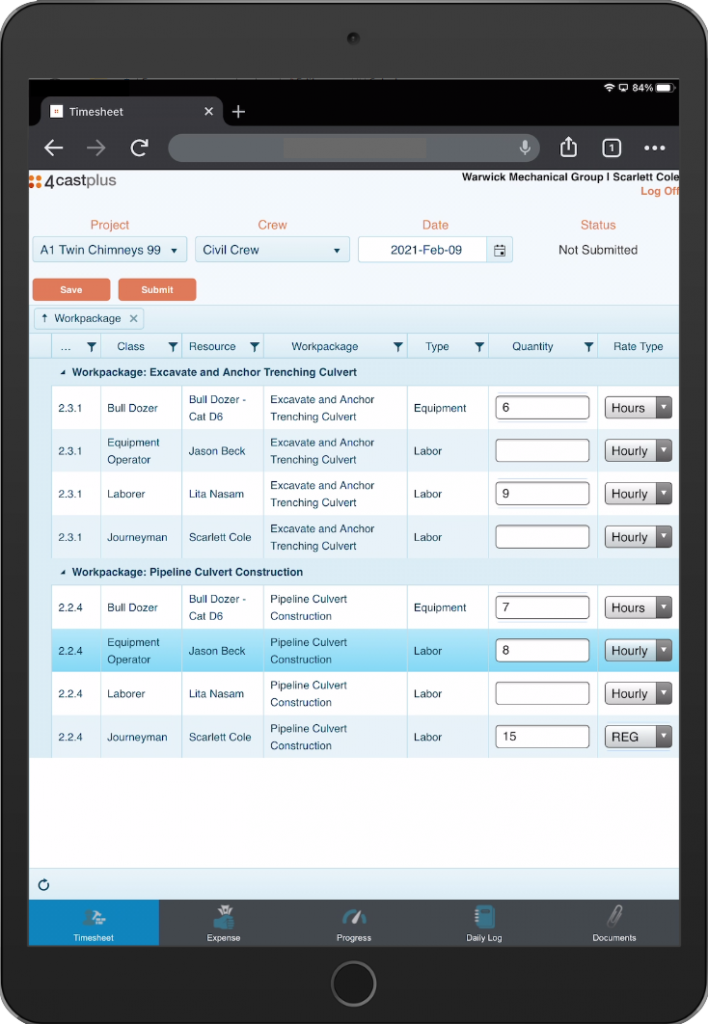Open the date picker calendar icon
The image size is (708, 1024).
[x=500, y=250]
